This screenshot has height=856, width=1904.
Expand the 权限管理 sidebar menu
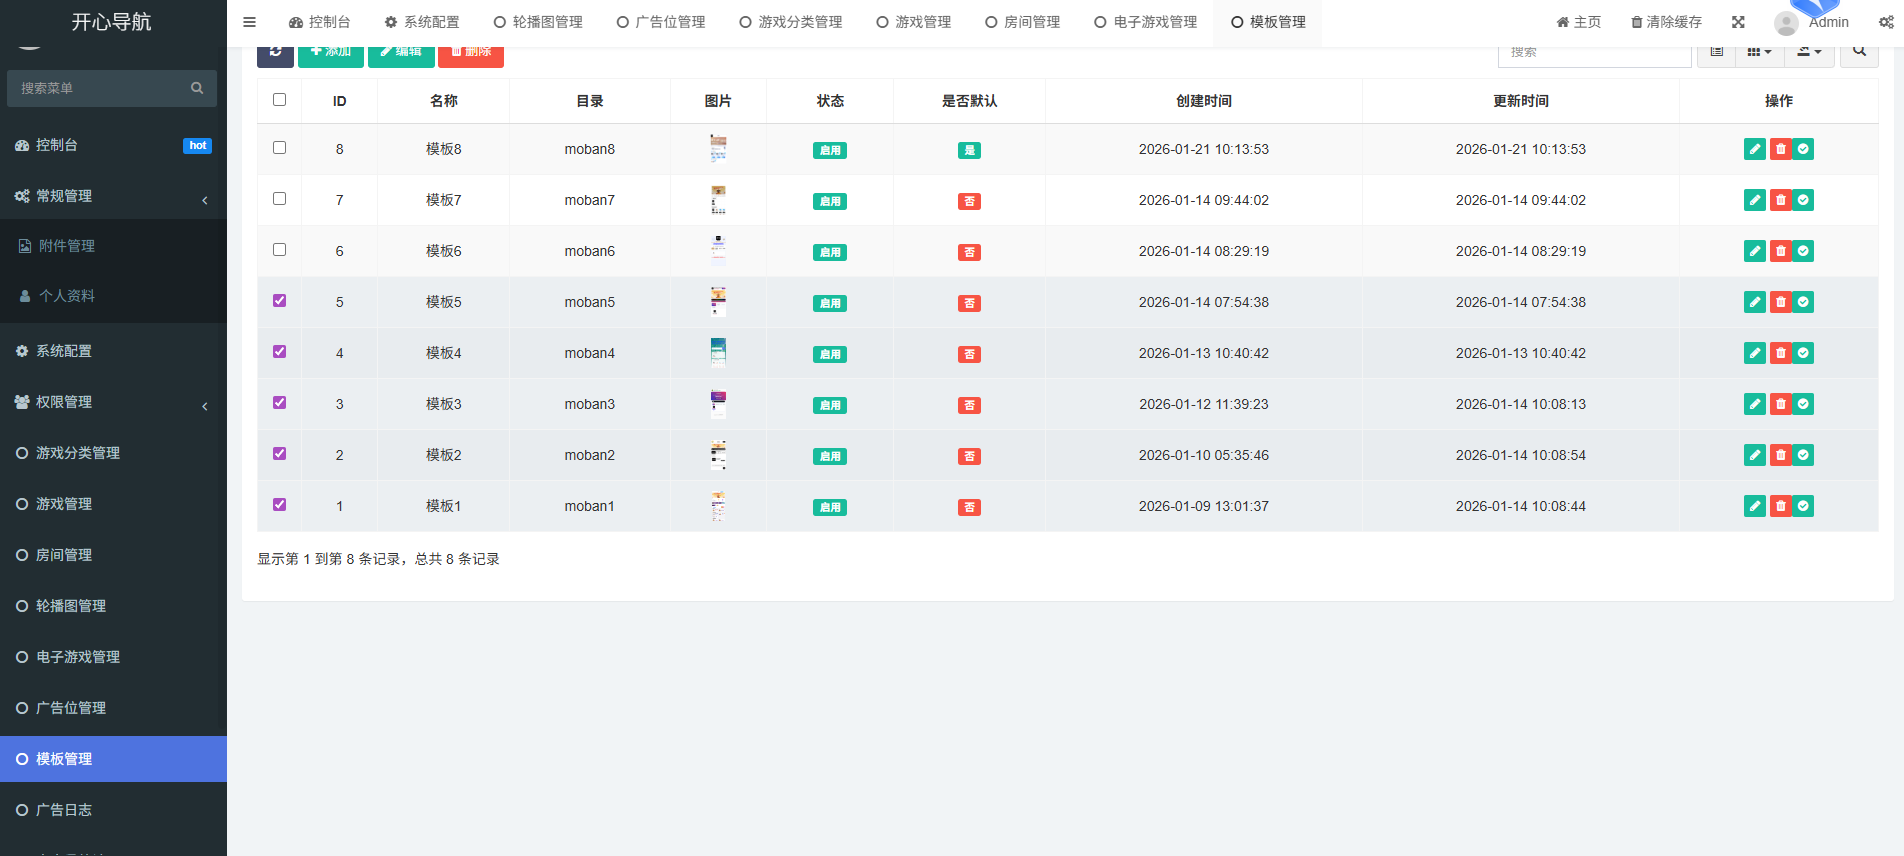coord(113,402)
